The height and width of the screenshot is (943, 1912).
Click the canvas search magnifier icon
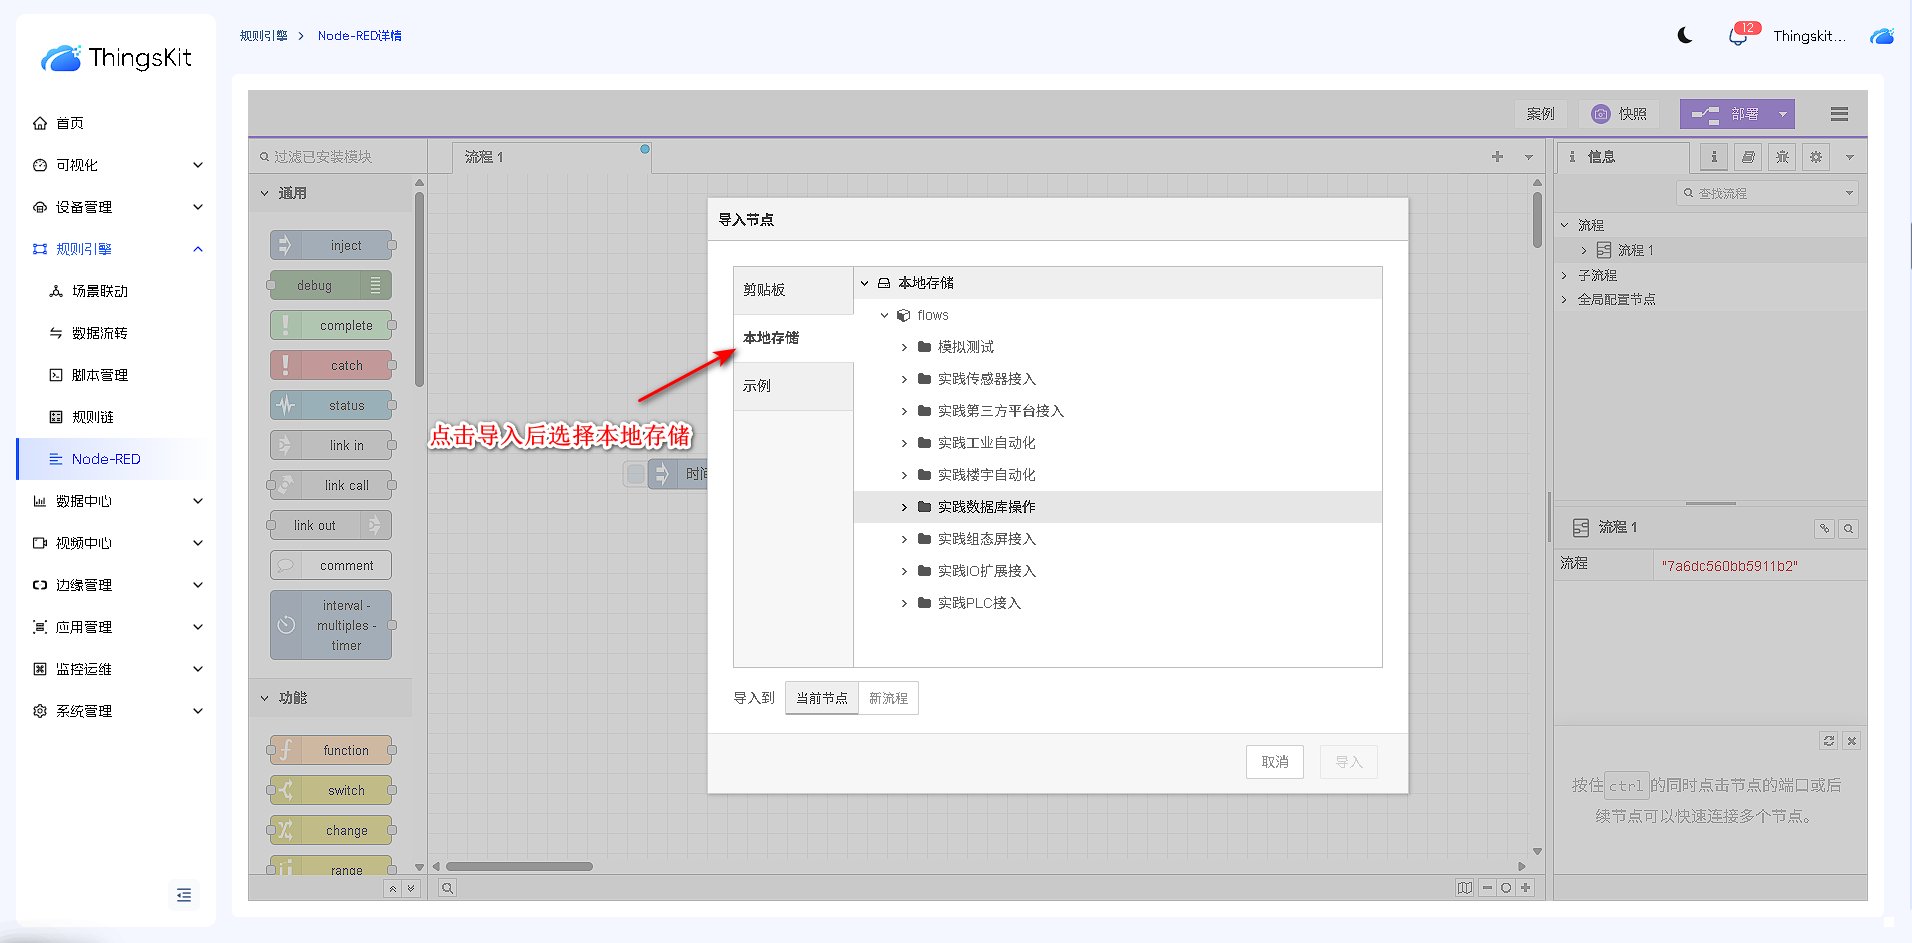coord(448,888)
